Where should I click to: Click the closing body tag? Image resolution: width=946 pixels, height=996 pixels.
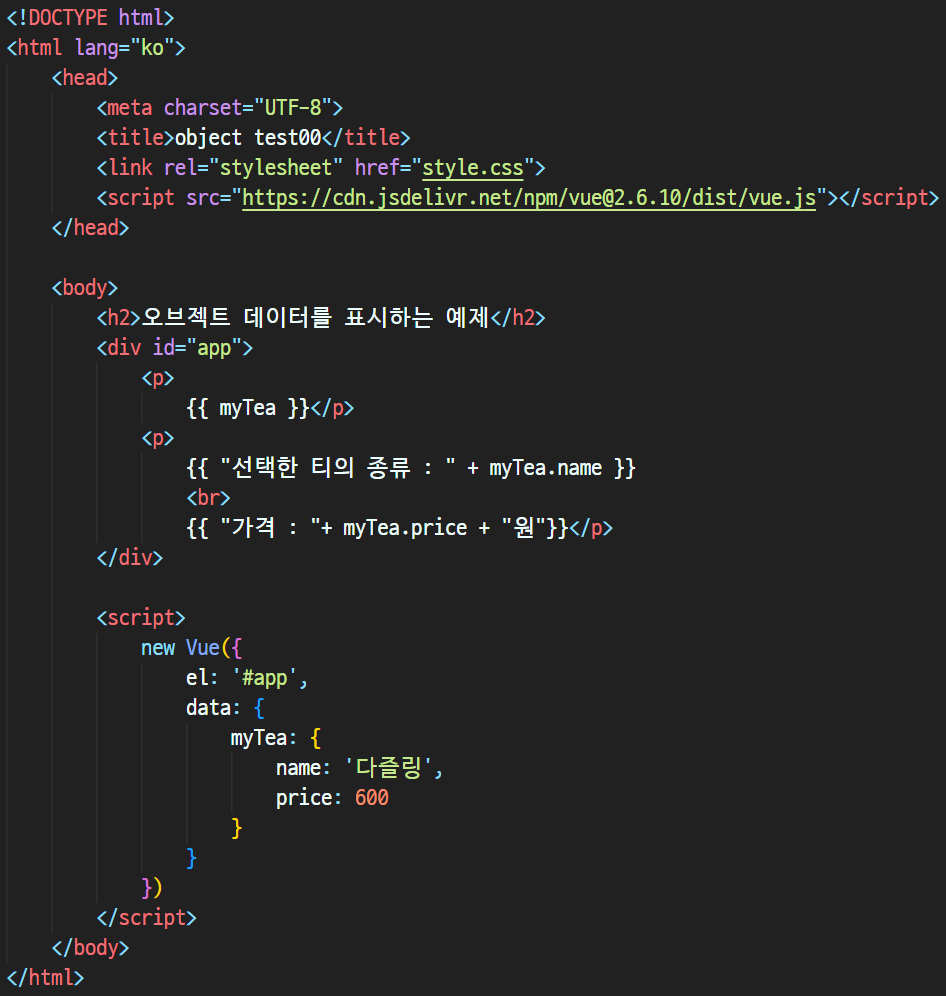pos(90,948)
